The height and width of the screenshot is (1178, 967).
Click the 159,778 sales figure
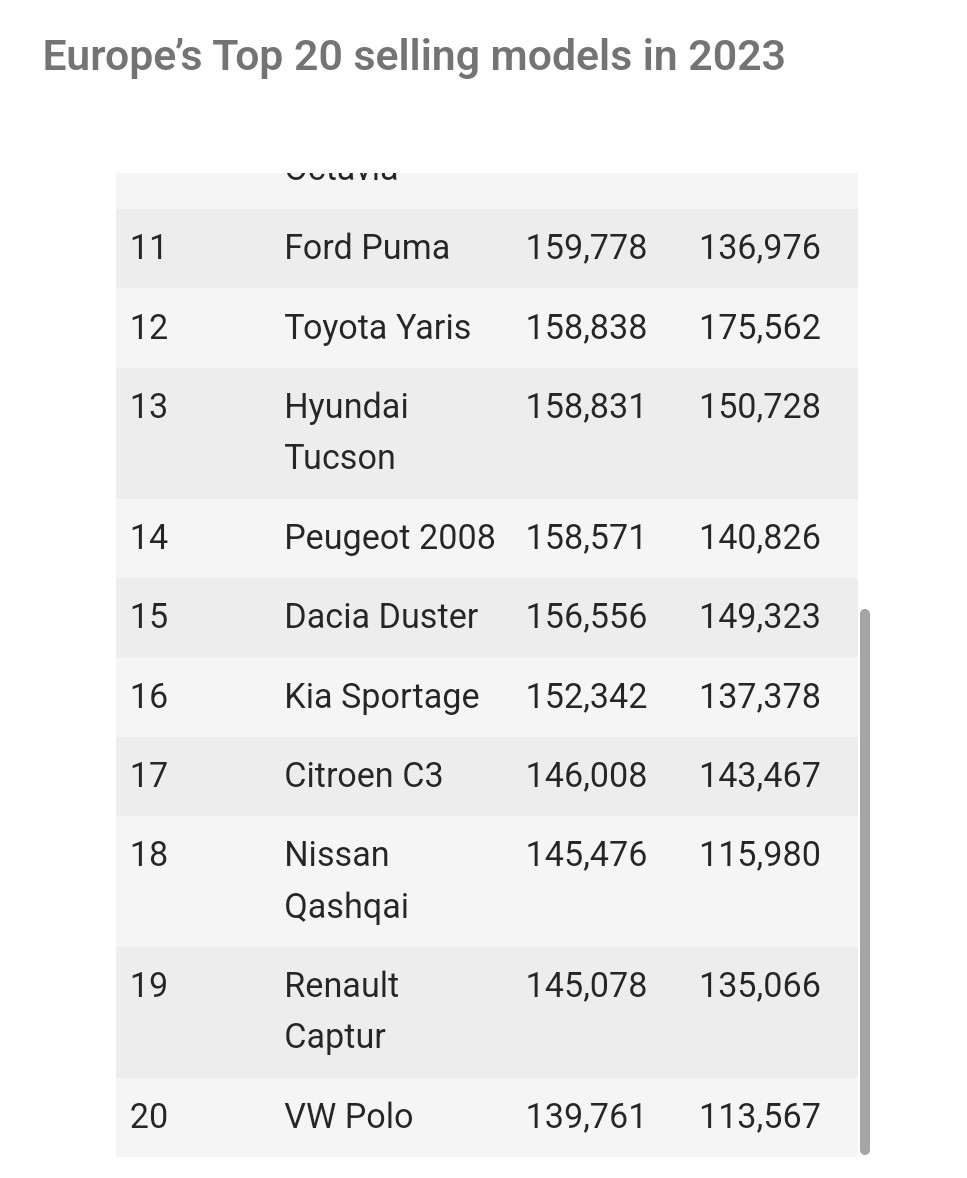(586, 247)
